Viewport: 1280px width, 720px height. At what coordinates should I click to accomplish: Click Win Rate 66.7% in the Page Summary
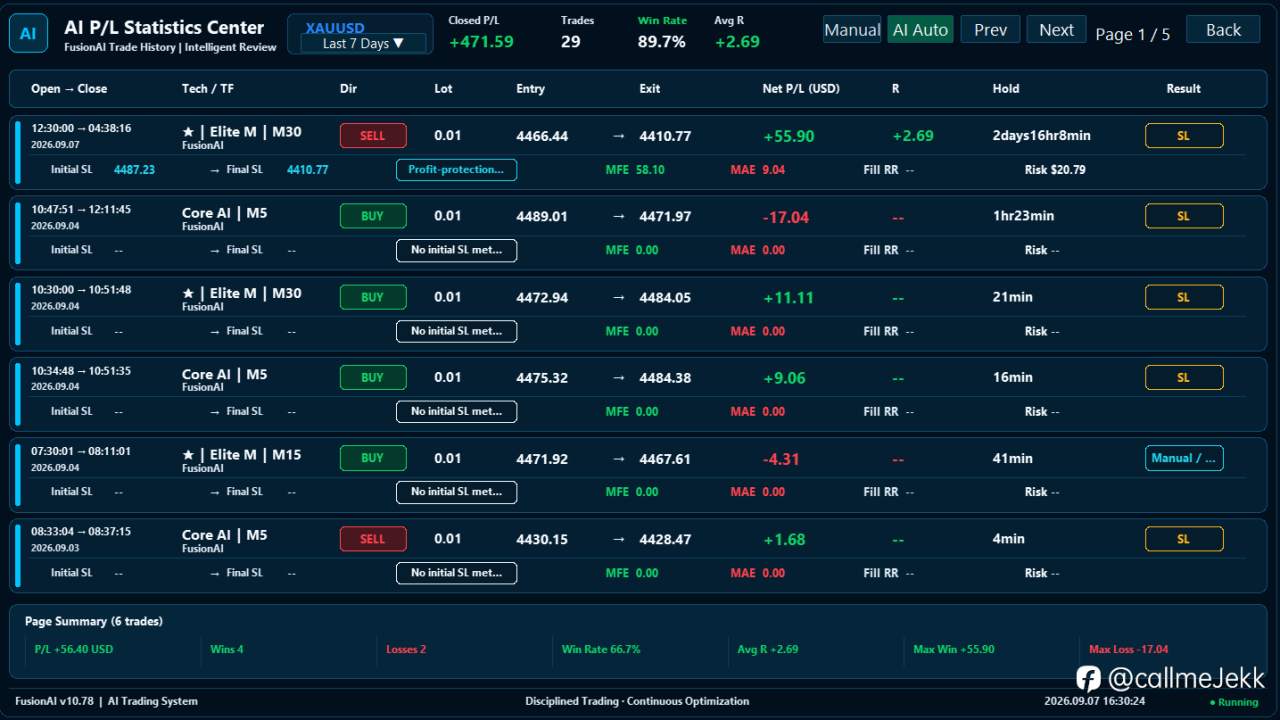[601, 649]
